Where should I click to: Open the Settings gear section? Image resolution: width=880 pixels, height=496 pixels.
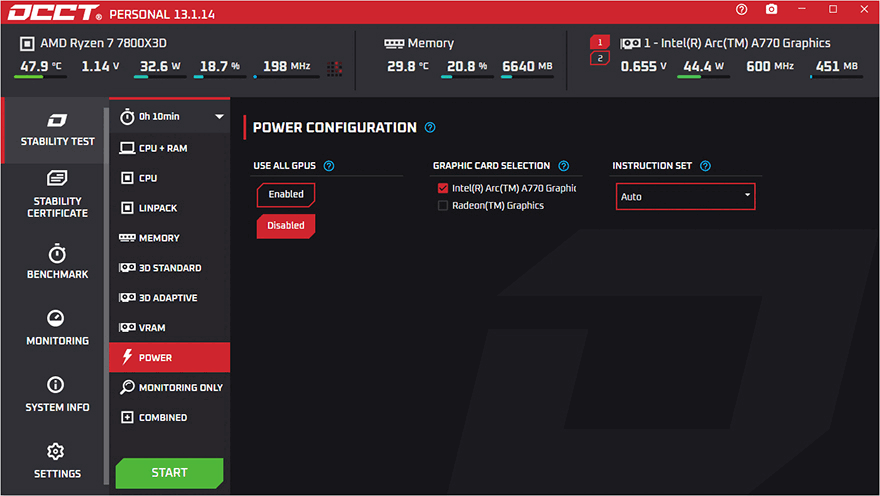pyautogui.click(x=57, y=461)
